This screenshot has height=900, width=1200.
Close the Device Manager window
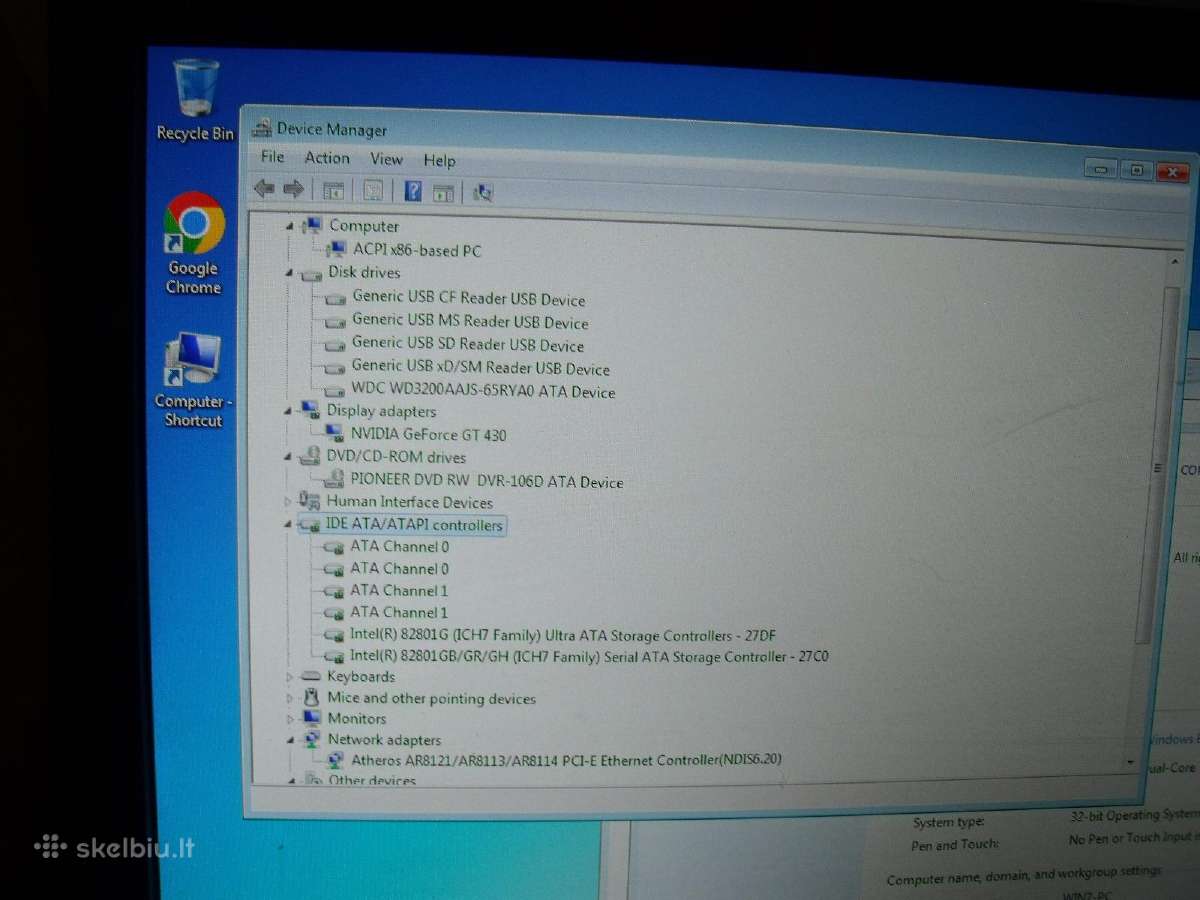1171,172
